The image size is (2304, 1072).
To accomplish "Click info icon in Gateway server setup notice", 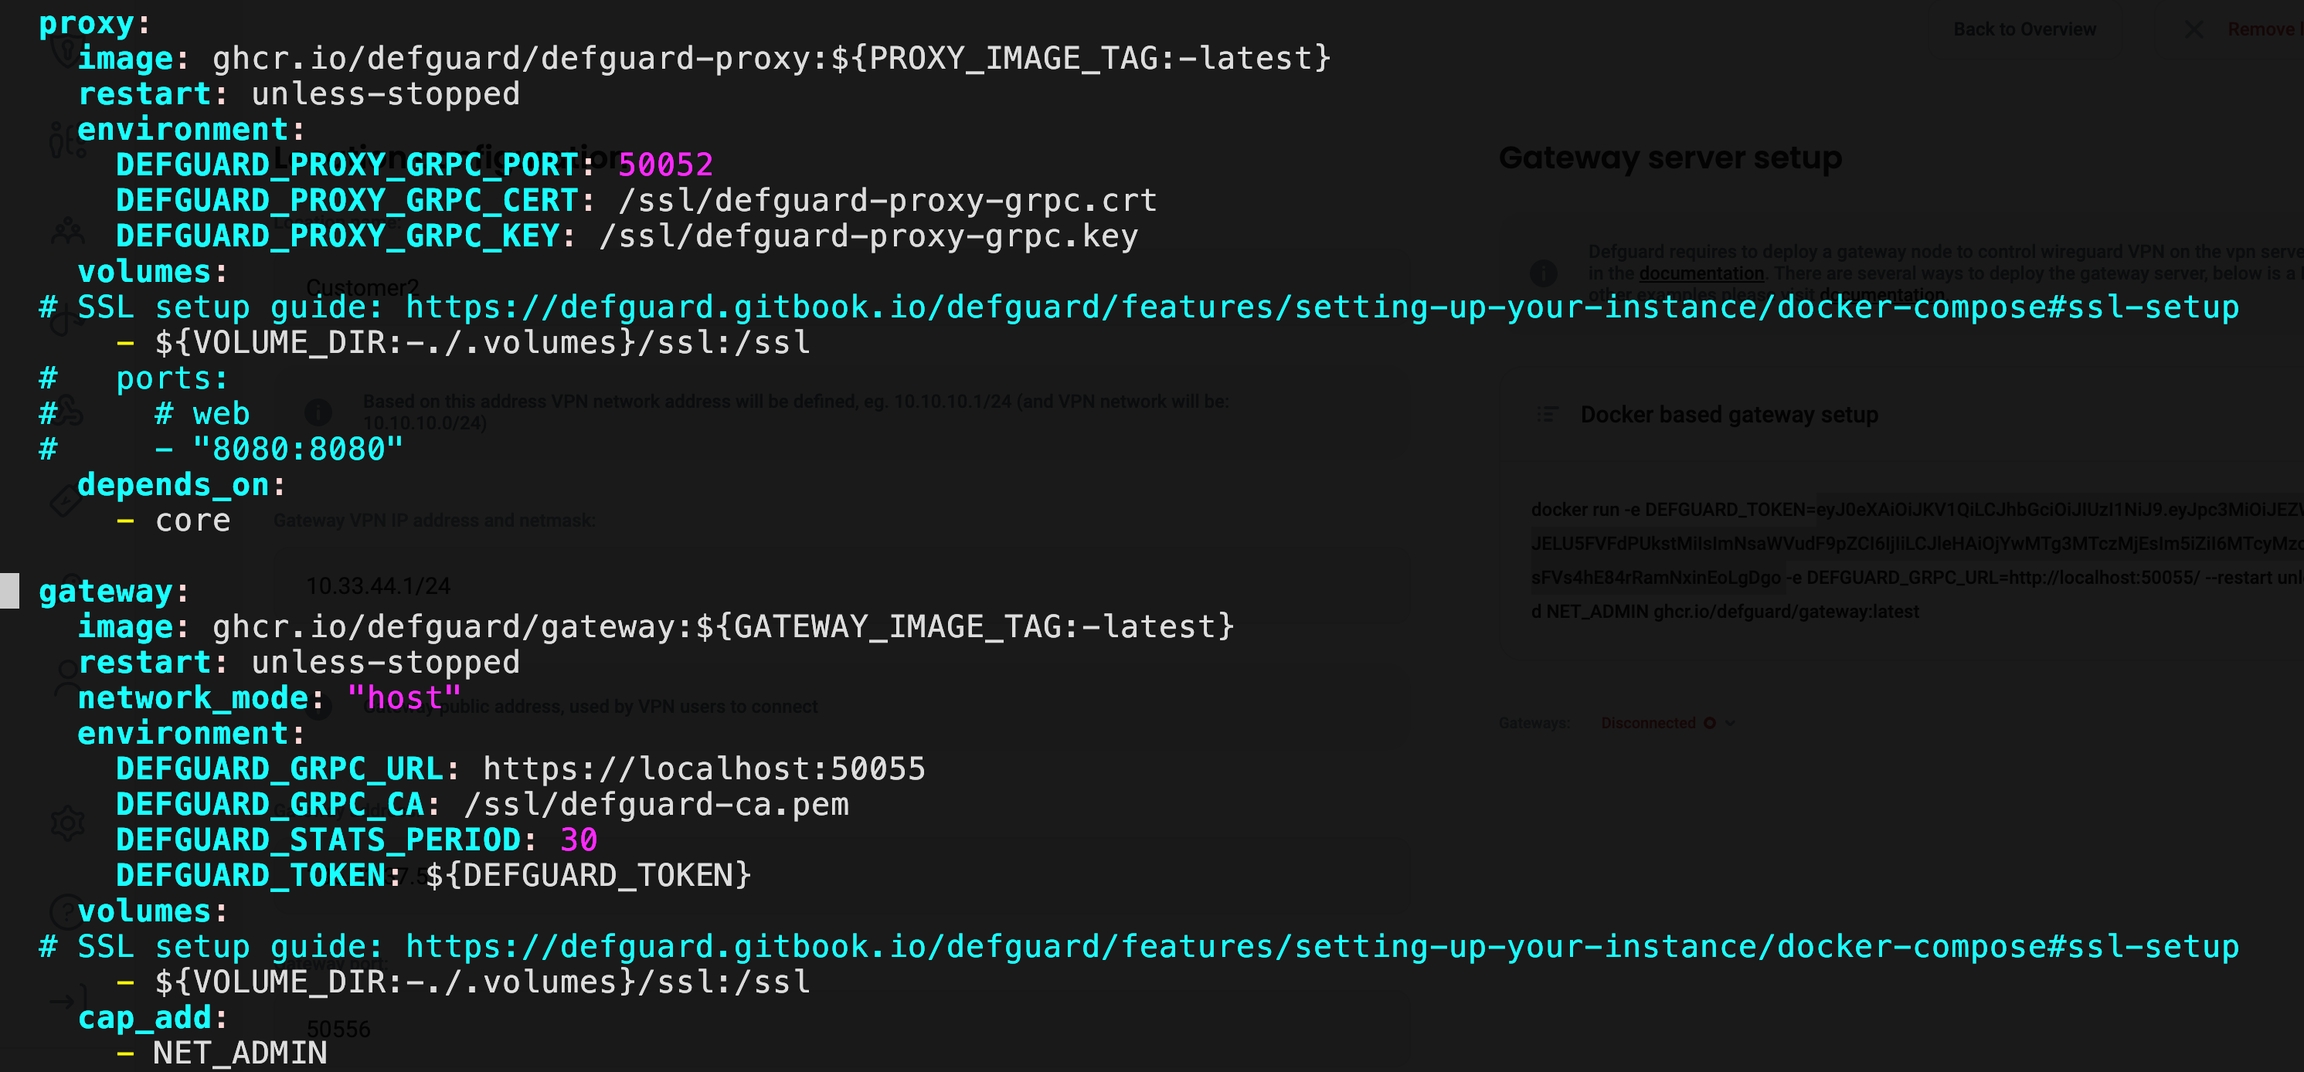I will click(1543, 272).
